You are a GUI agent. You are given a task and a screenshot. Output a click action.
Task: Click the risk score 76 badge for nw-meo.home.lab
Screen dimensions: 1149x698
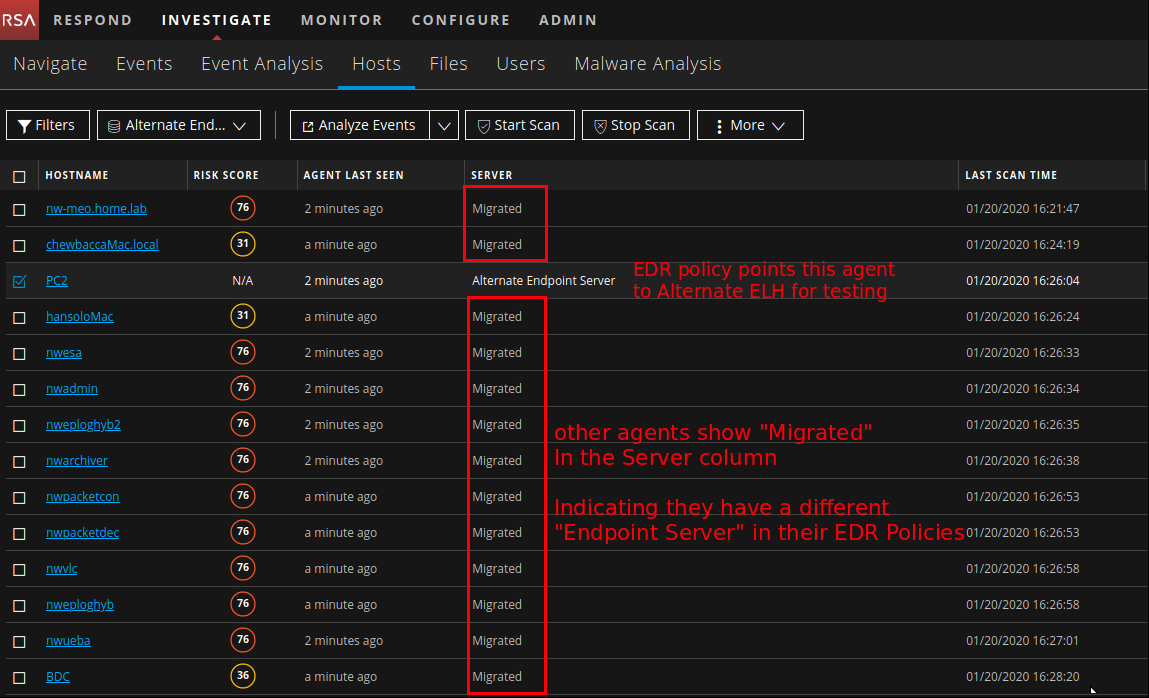click(x=242, y=209)
